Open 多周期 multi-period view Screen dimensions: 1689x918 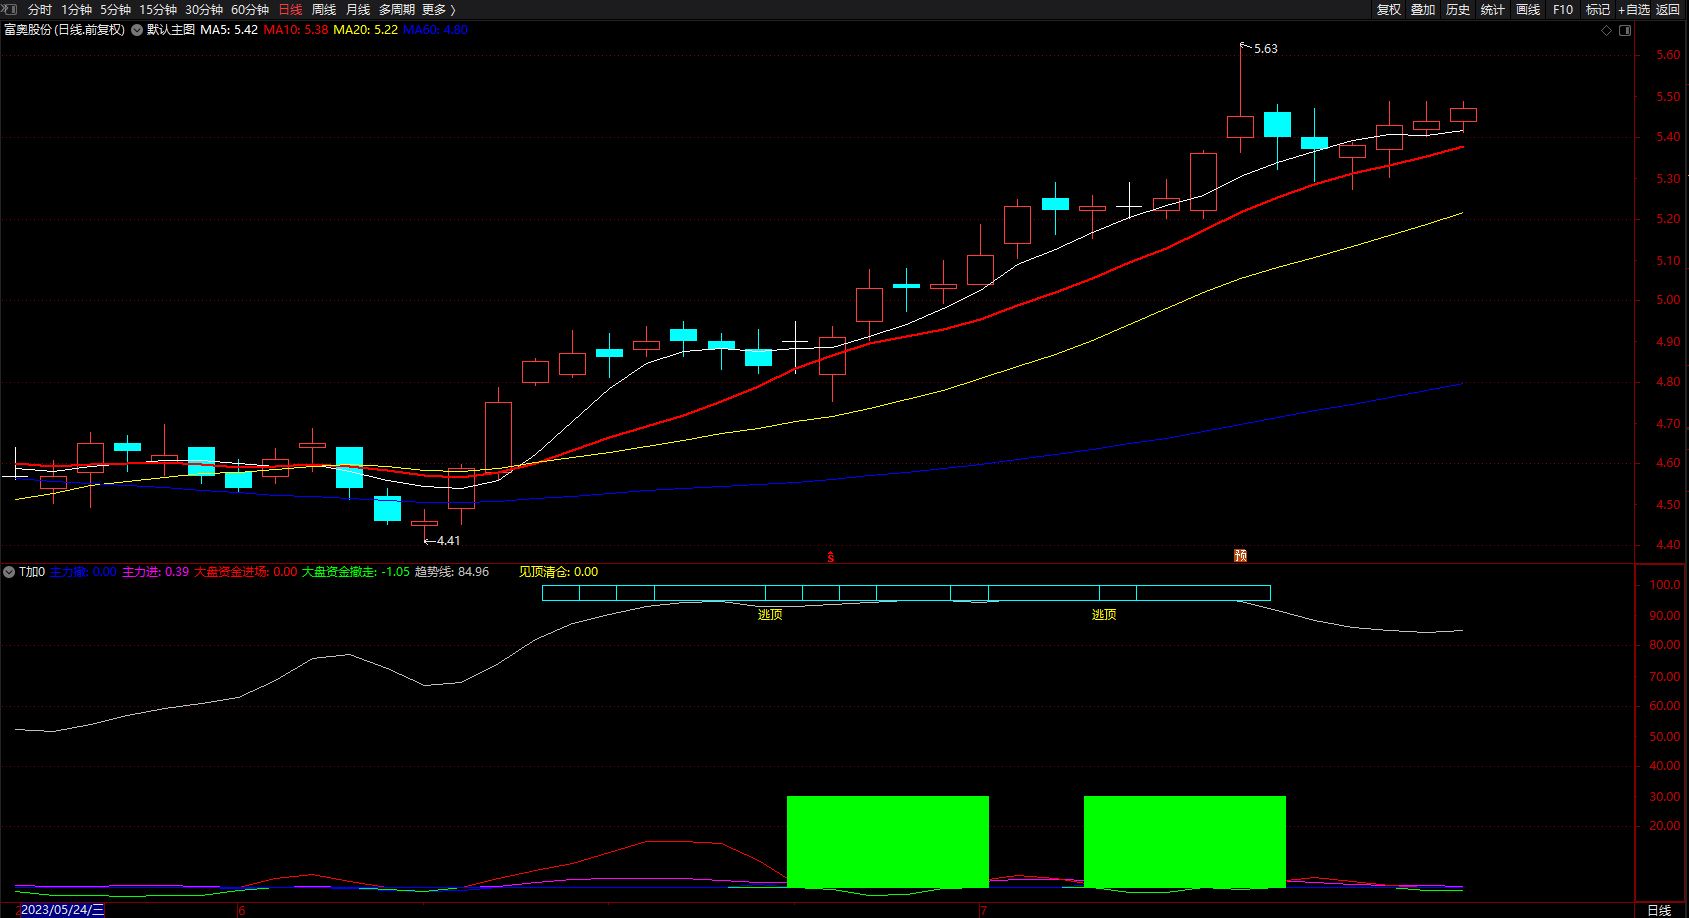click(396, 9)
